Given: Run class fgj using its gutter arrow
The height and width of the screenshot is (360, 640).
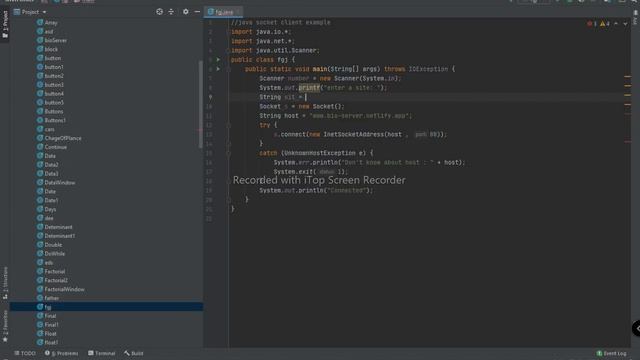Looking at the screenshot, I should pyautogui.click(x=218, y=60).
